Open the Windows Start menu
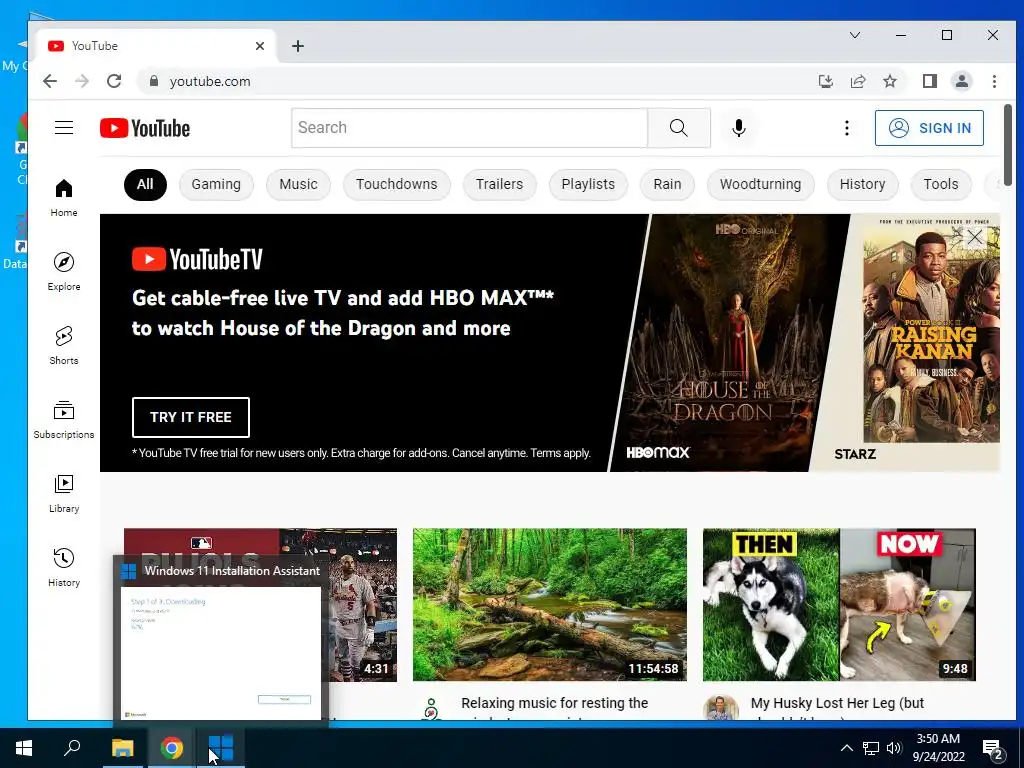1024x768 pixels. tap(24, 748)
